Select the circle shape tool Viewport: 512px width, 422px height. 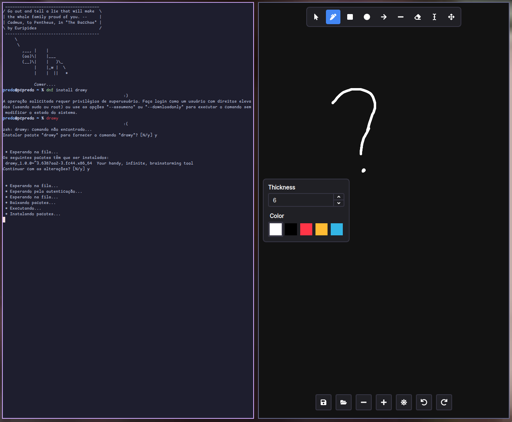click(367, 17)
